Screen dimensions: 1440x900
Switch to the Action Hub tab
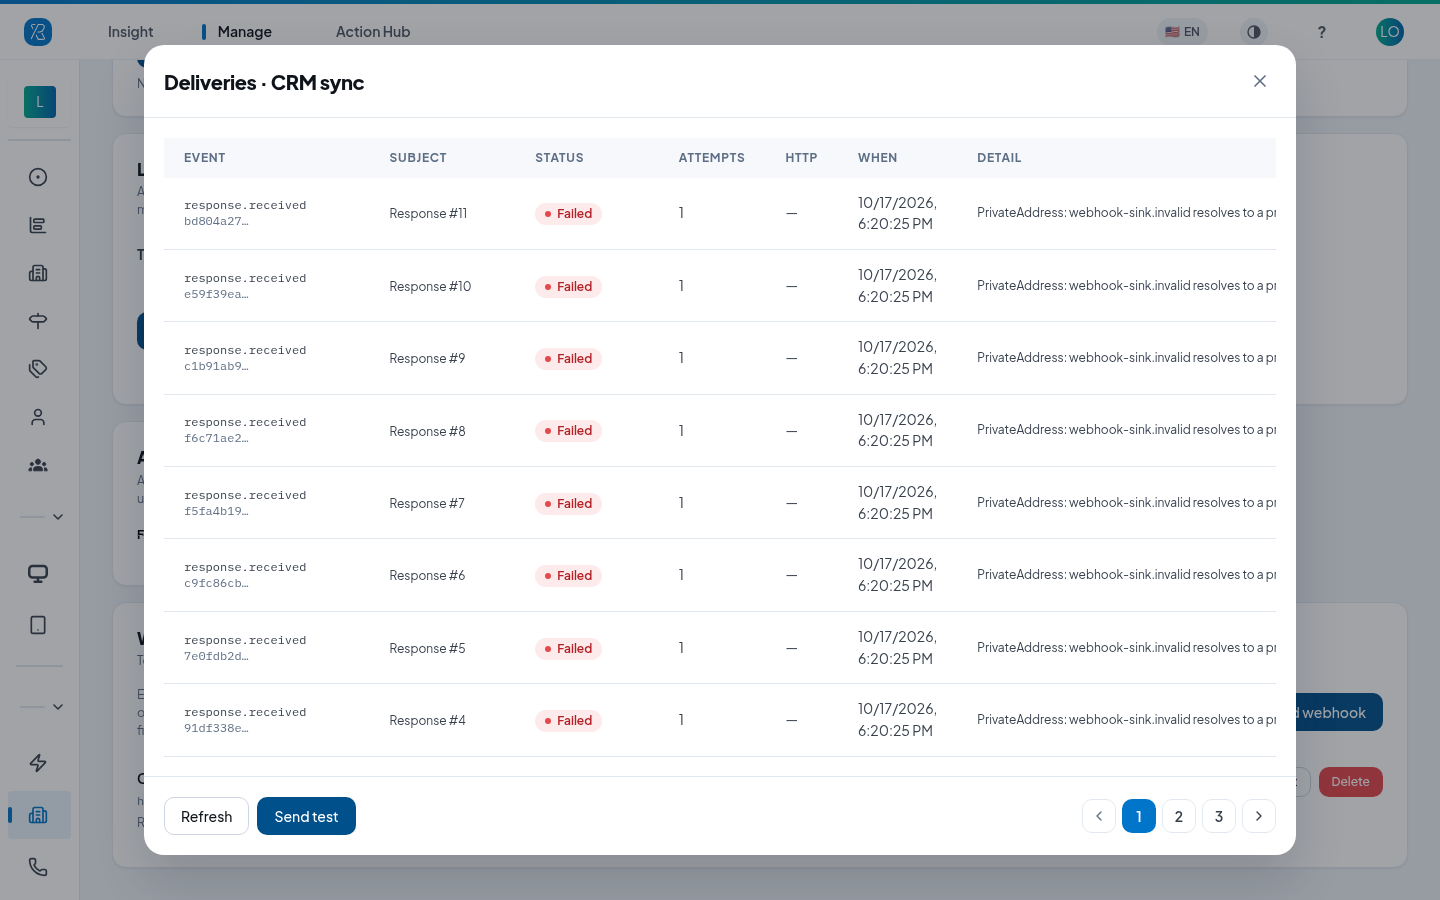pos(373,32)
